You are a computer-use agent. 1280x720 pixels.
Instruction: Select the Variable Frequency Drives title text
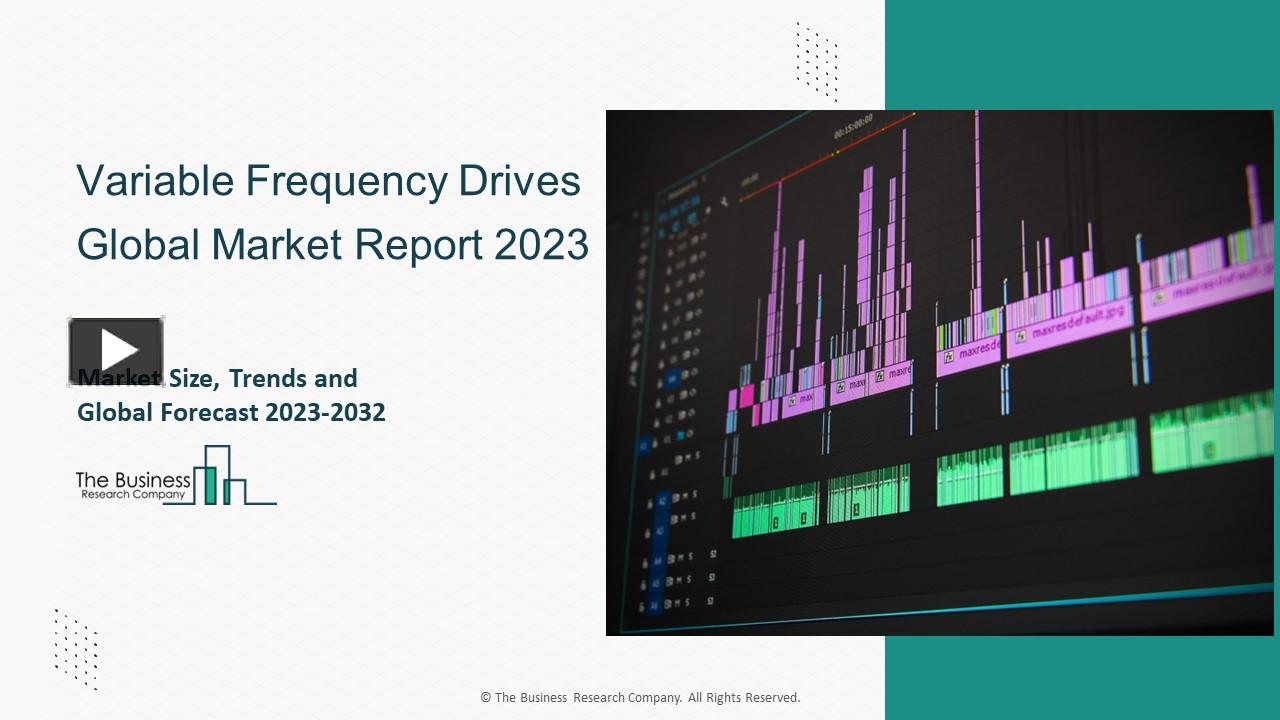[328, 181]
